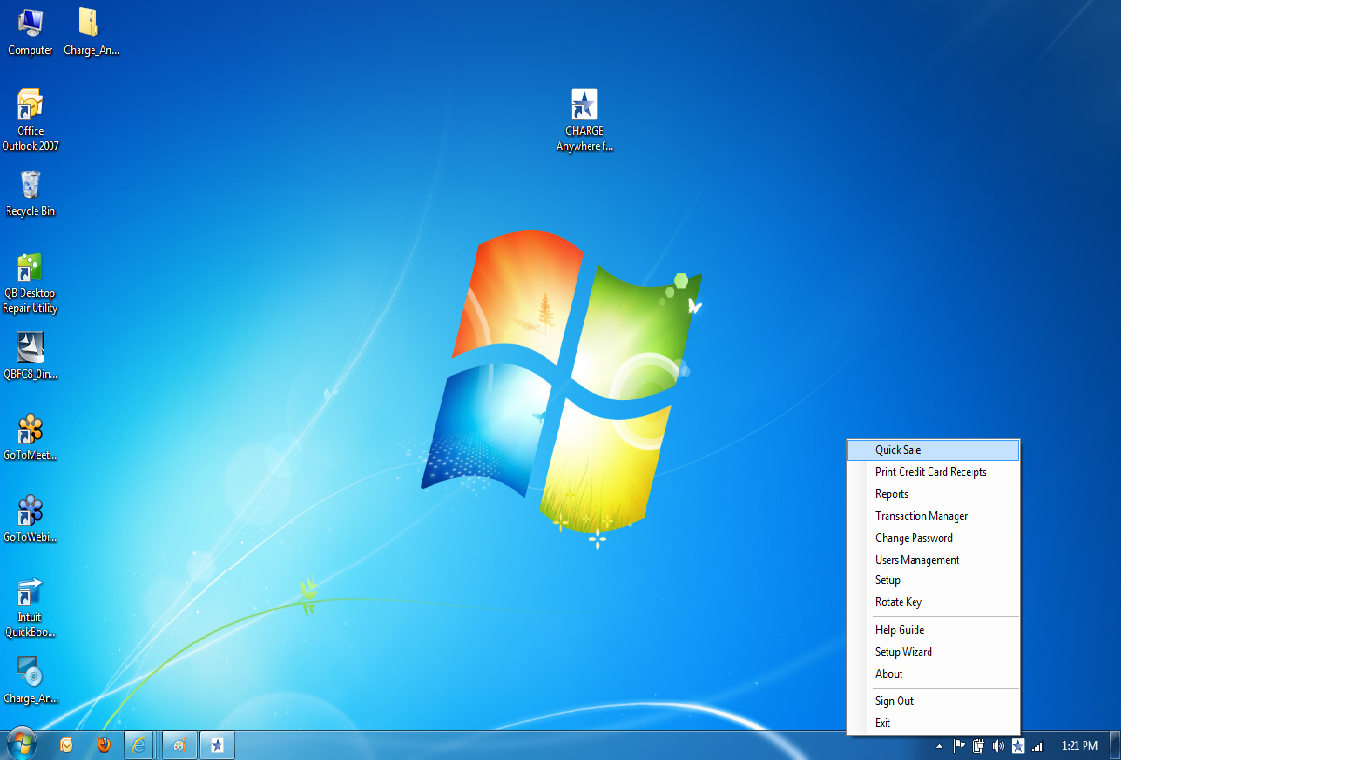
Task: Click Sign Out in the tray menu
Action: [894, 701]
